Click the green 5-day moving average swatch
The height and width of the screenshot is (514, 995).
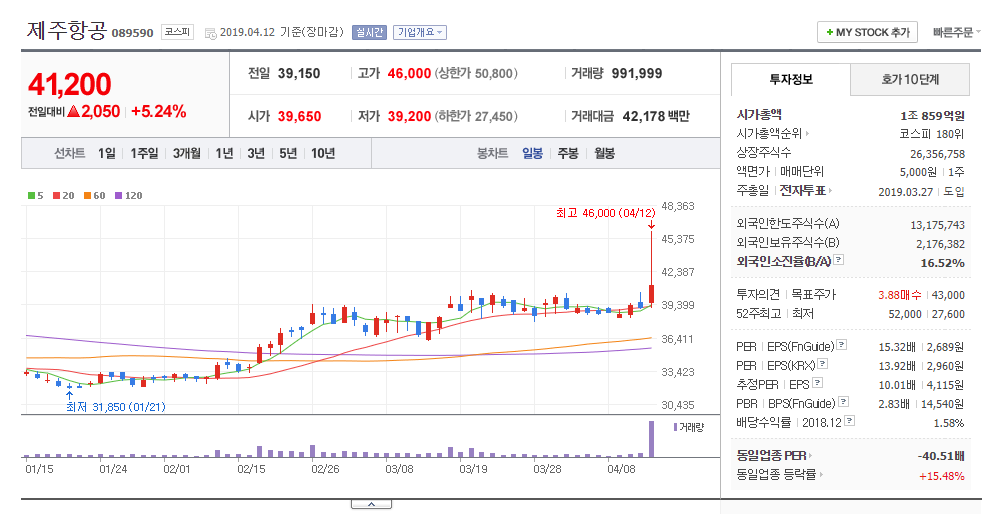[31, 195]
